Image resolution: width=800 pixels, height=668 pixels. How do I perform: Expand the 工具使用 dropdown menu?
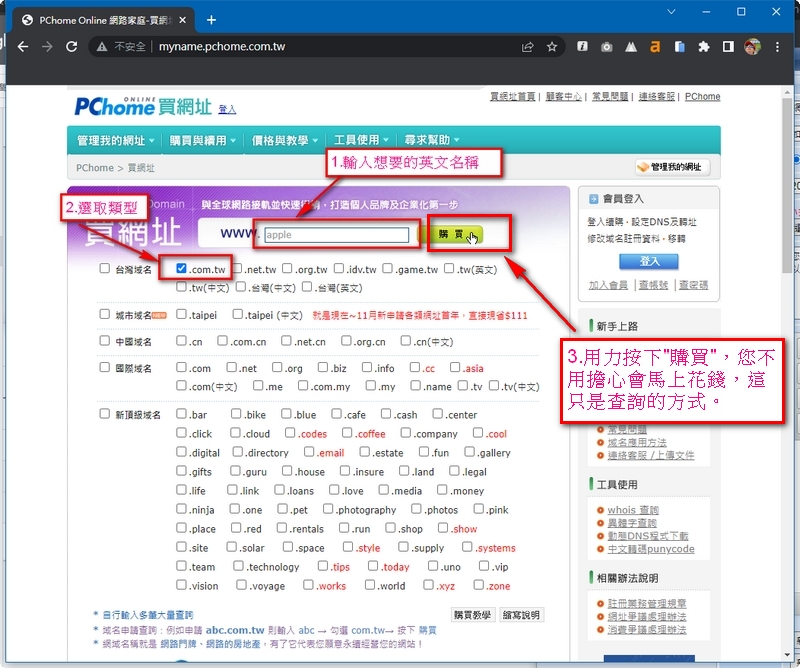pos(361,140)
